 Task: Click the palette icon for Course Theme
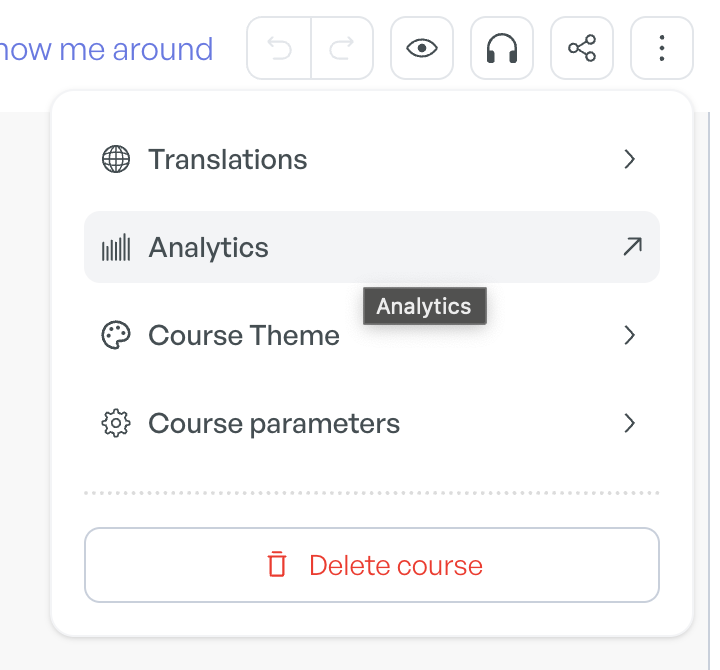[x=116, y=335]
